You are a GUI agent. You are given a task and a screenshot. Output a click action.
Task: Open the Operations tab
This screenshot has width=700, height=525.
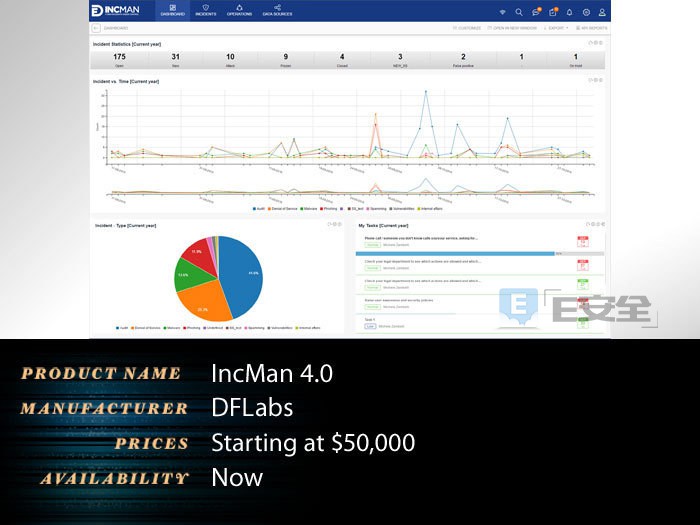click(239, 11)
